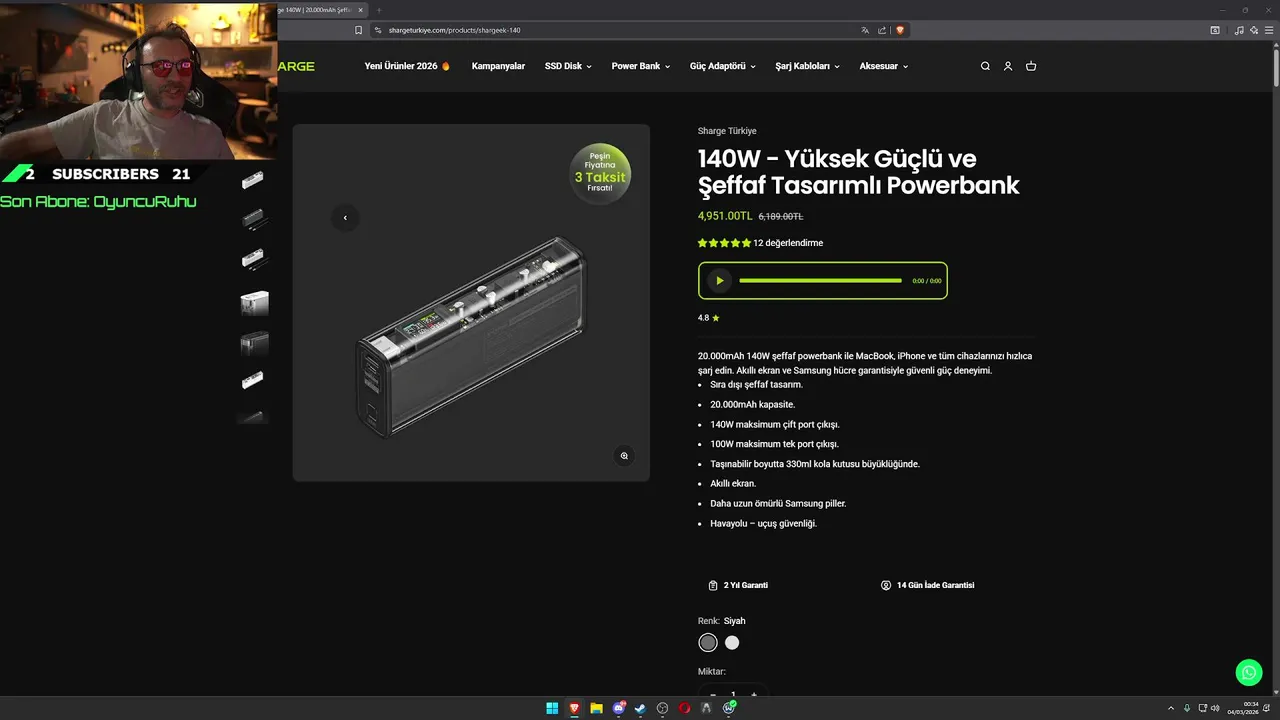The image size is (1280, 720).
Task: Expand the Güç Adaptörü menu
Action: [723, 66]
